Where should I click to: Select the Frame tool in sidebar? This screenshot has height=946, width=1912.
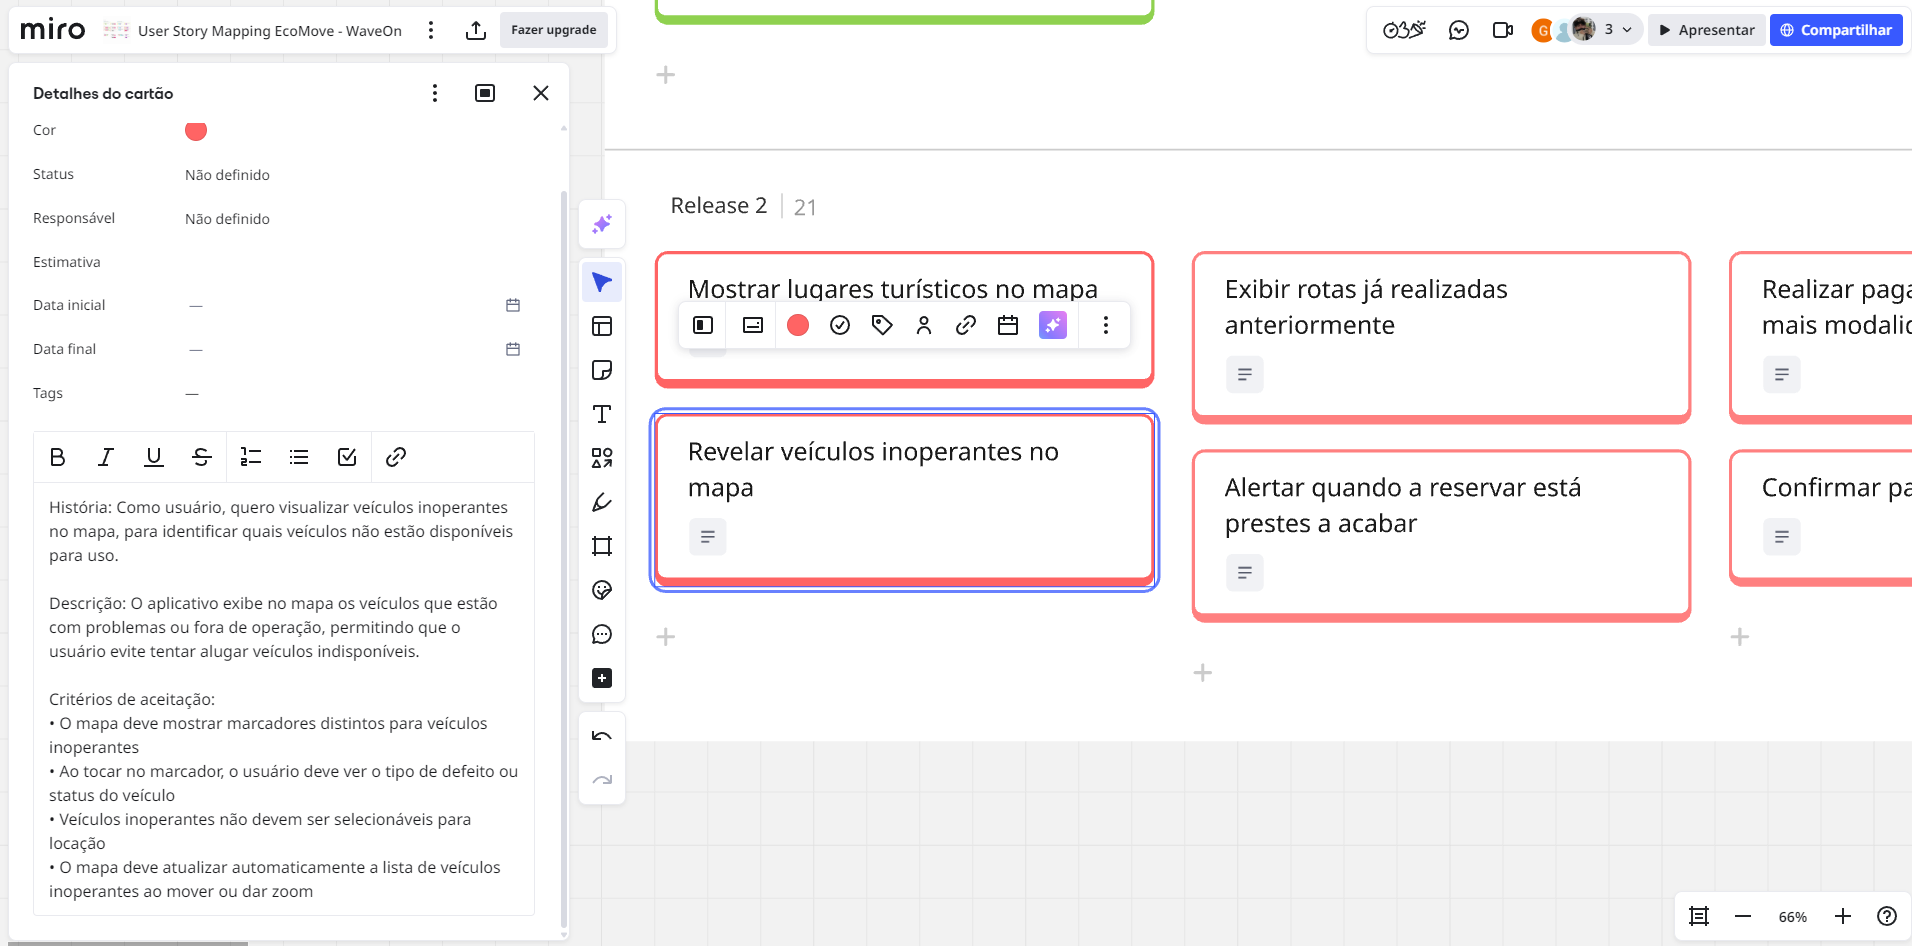point(602,547)
